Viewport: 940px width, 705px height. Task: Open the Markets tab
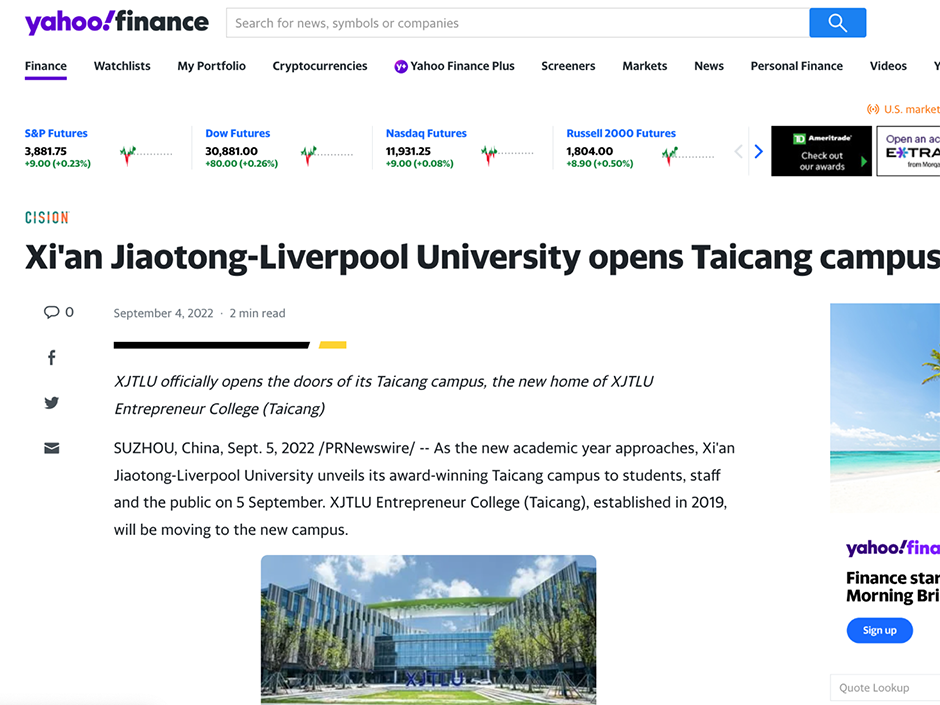click(644, 66)
